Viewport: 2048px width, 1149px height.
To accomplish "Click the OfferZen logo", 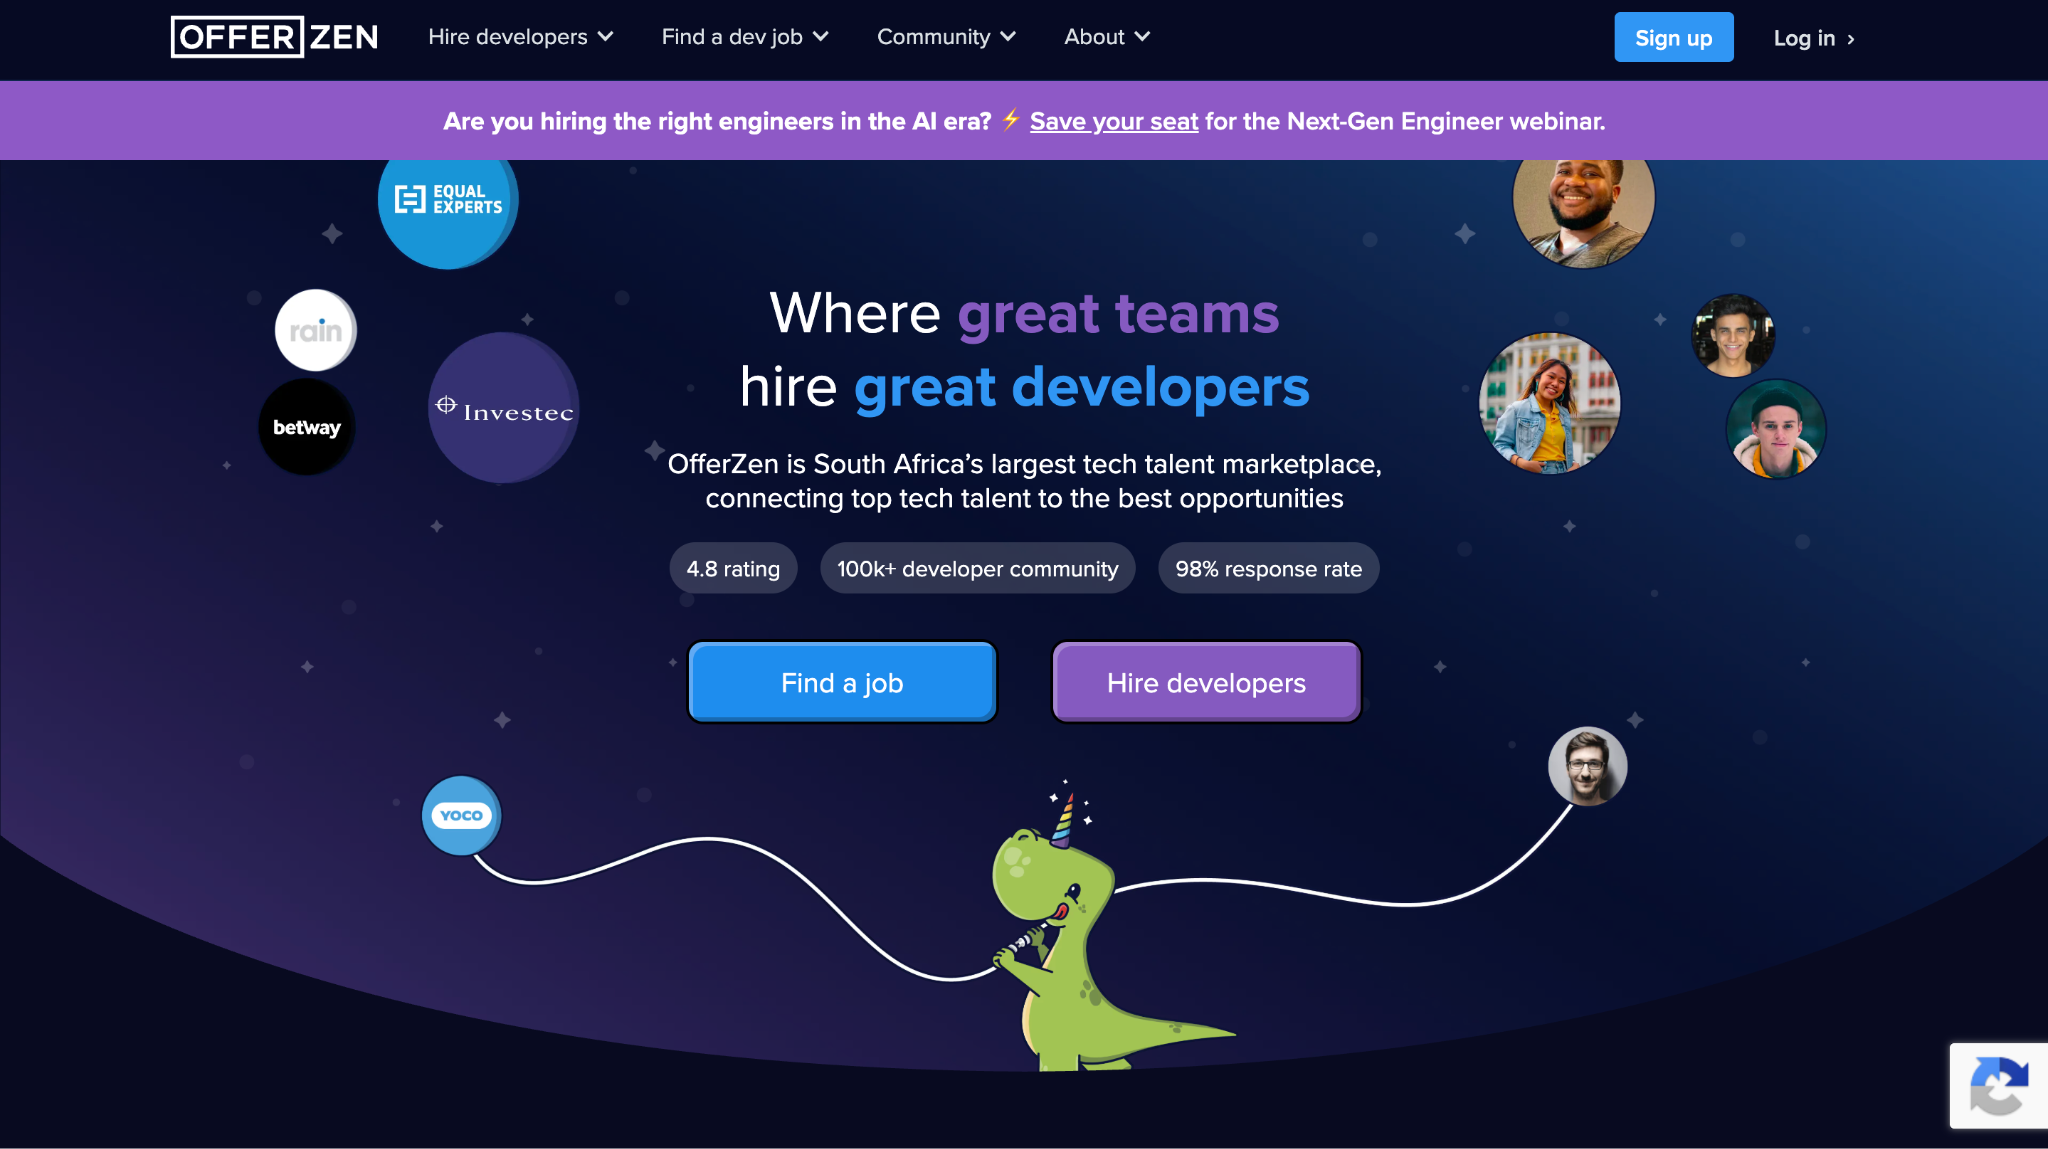I will coord(274,37).
